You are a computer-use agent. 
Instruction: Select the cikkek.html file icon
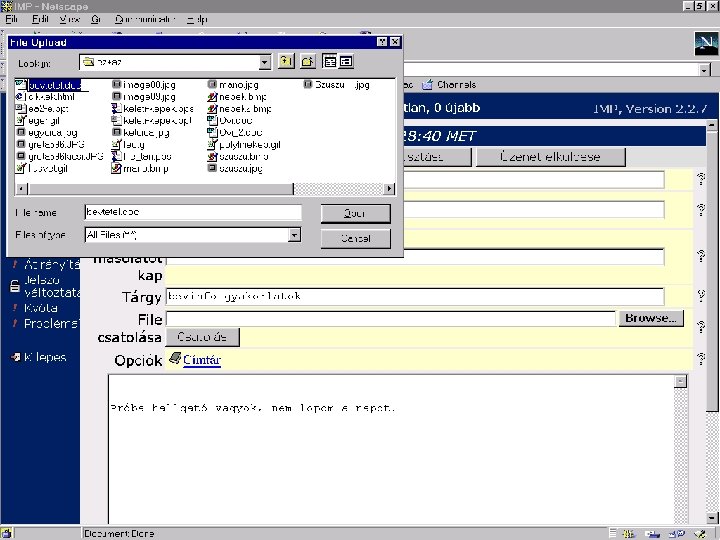pos(20,97)
